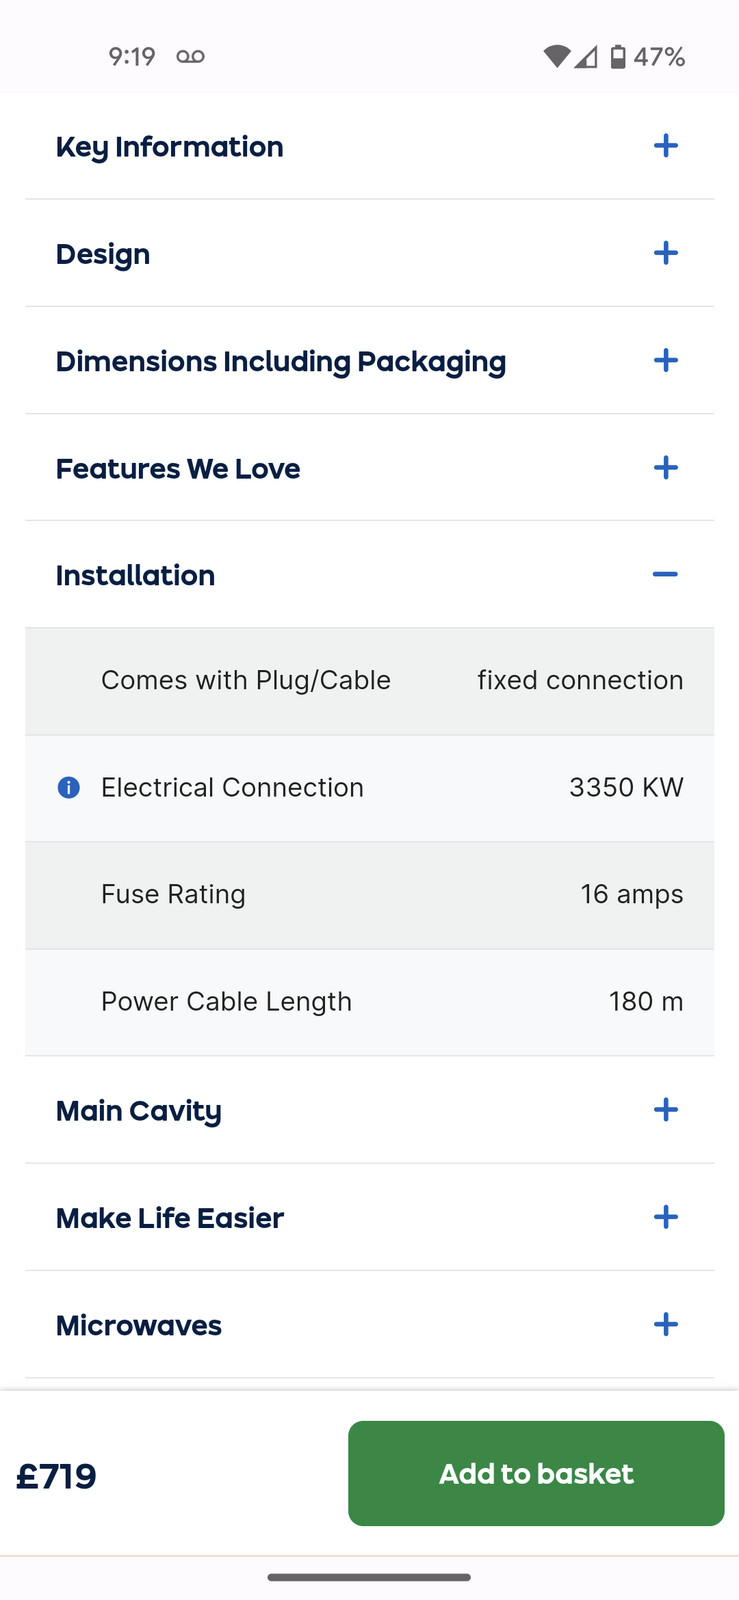This screenshot has width=739, height=1600.
Task: Tap the Electrical Connection info icon
Action: click(x=69, y=788)
